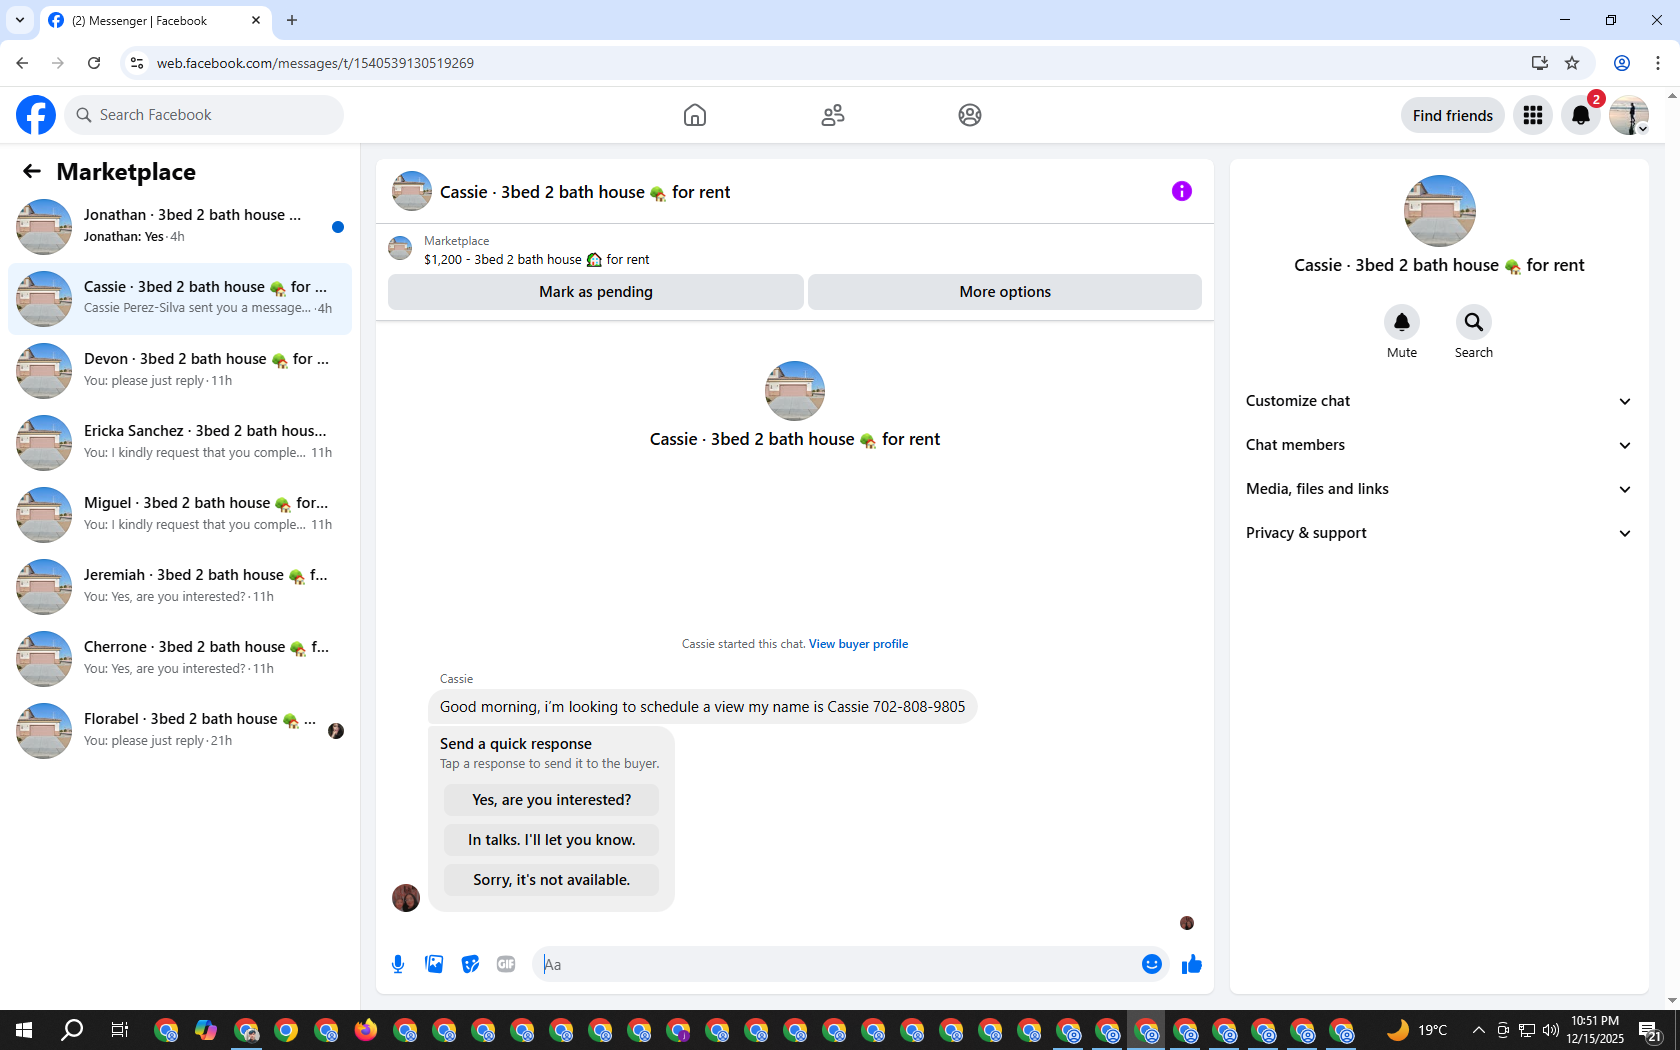
Task: Click the browser address bar URL
Action: 315,63
